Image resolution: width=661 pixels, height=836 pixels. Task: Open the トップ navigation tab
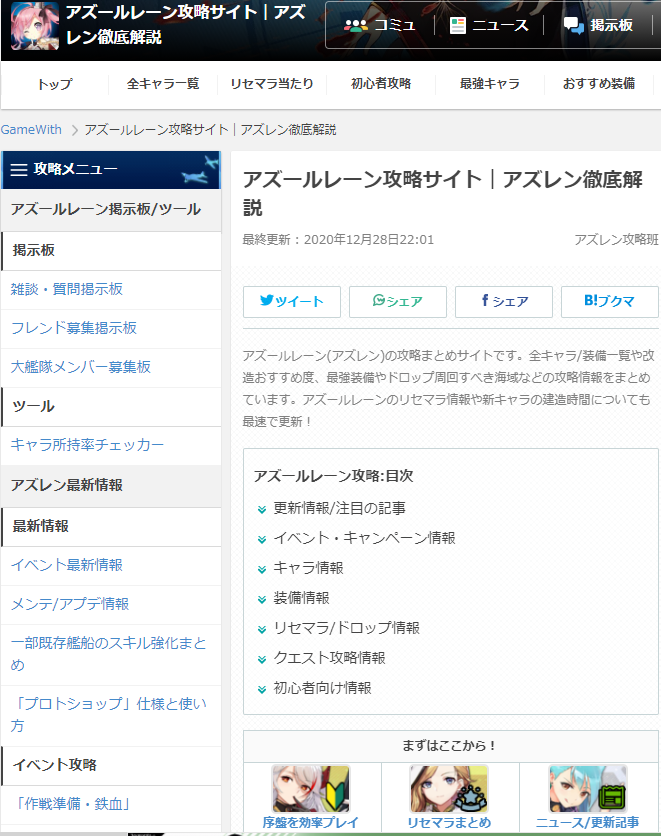pos(54,84)
